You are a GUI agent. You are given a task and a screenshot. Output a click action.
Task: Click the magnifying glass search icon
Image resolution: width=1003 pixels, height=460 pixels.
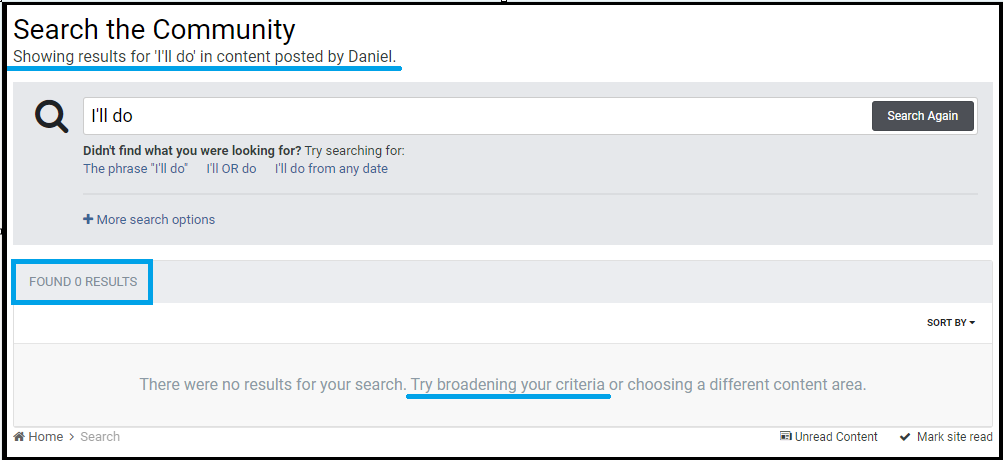(52, 116)
